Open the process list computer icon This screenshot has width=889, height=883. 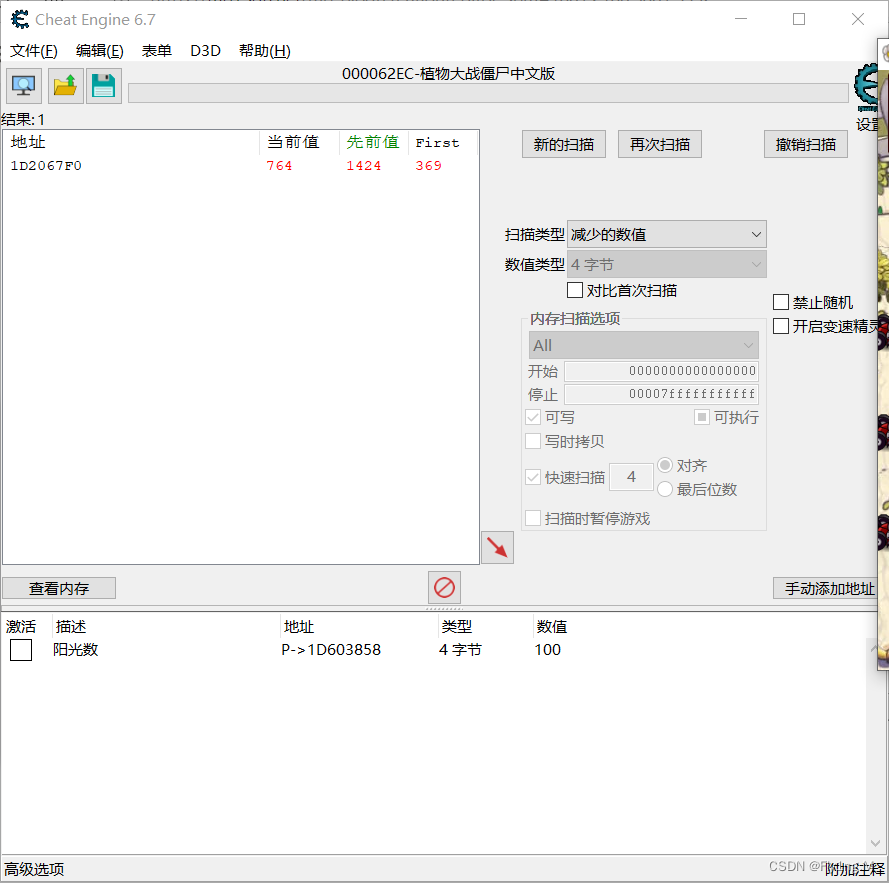(24, 86)
